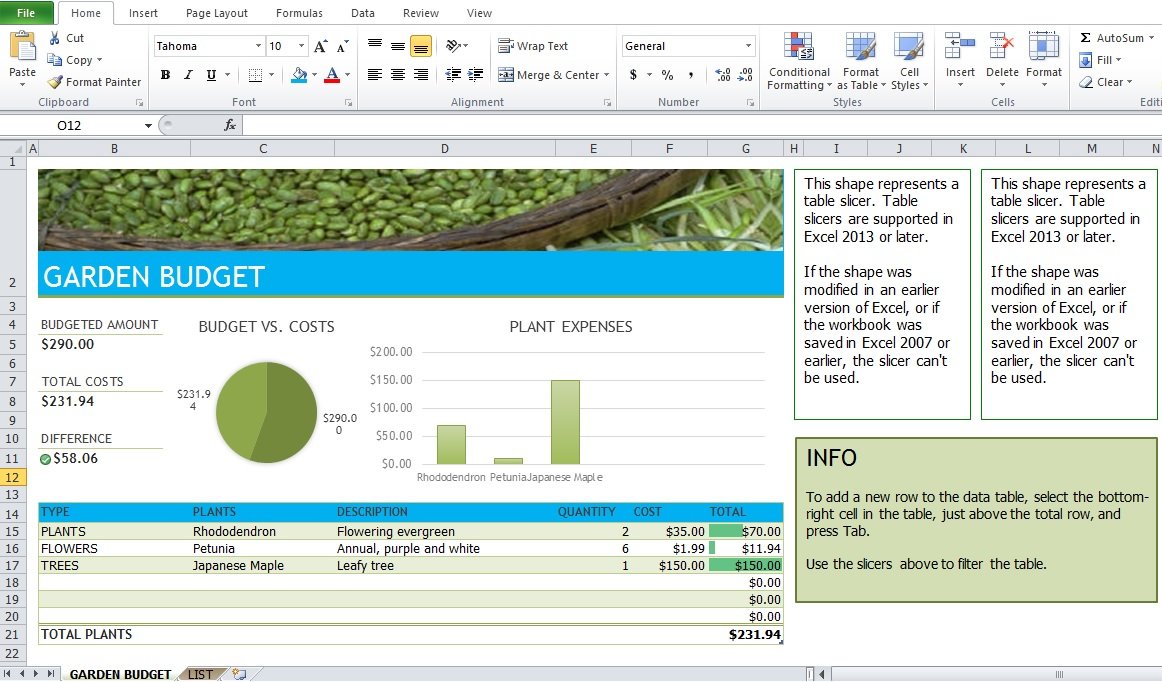Screen dimensions: 1162x682
Task: Apply percent style format
Action: point(668,75)
